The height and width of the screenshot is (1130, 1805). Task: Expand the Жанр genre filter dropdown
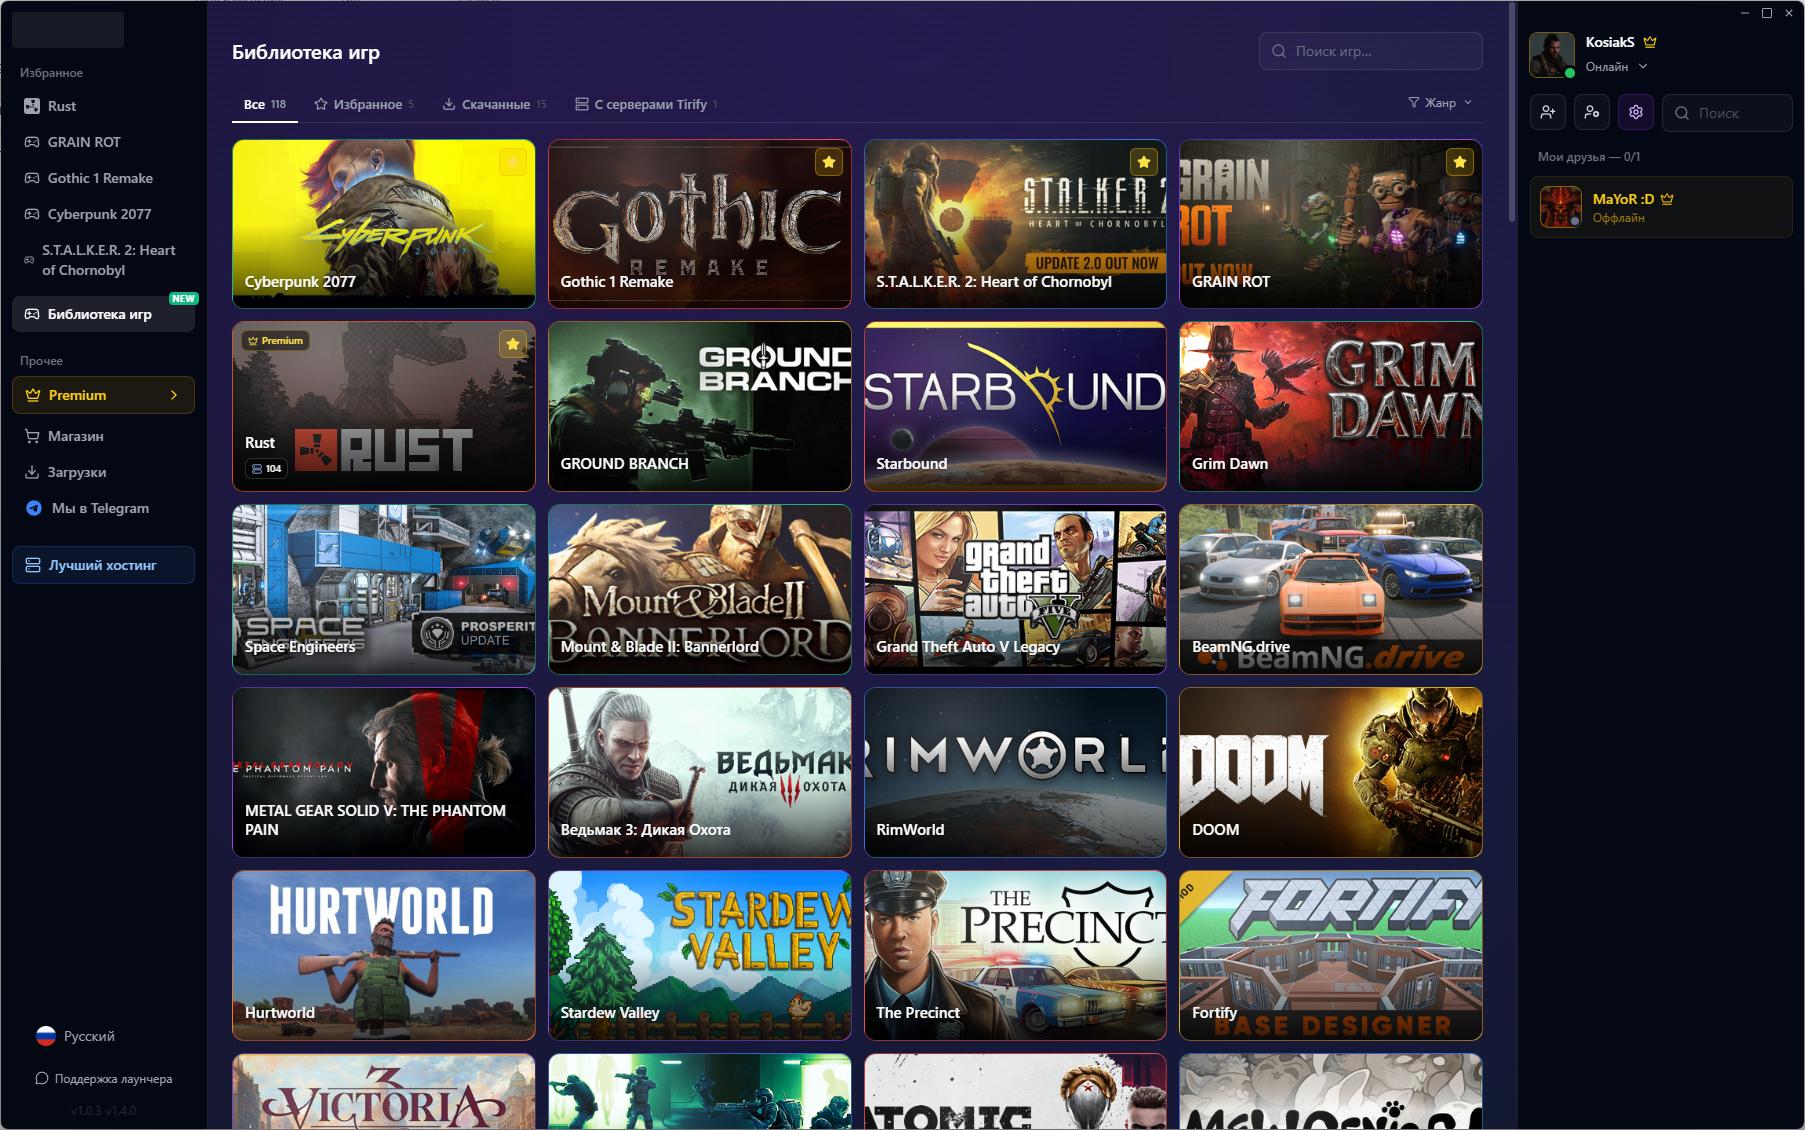[x=1440, y=103]
